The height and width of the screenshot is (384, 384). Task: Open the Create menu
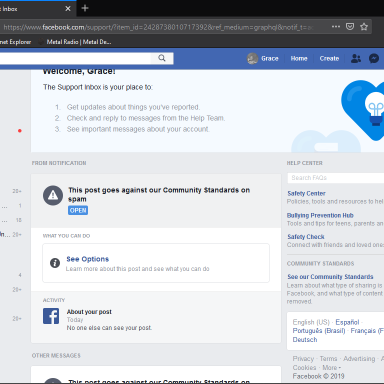click(x=329, y=59)
